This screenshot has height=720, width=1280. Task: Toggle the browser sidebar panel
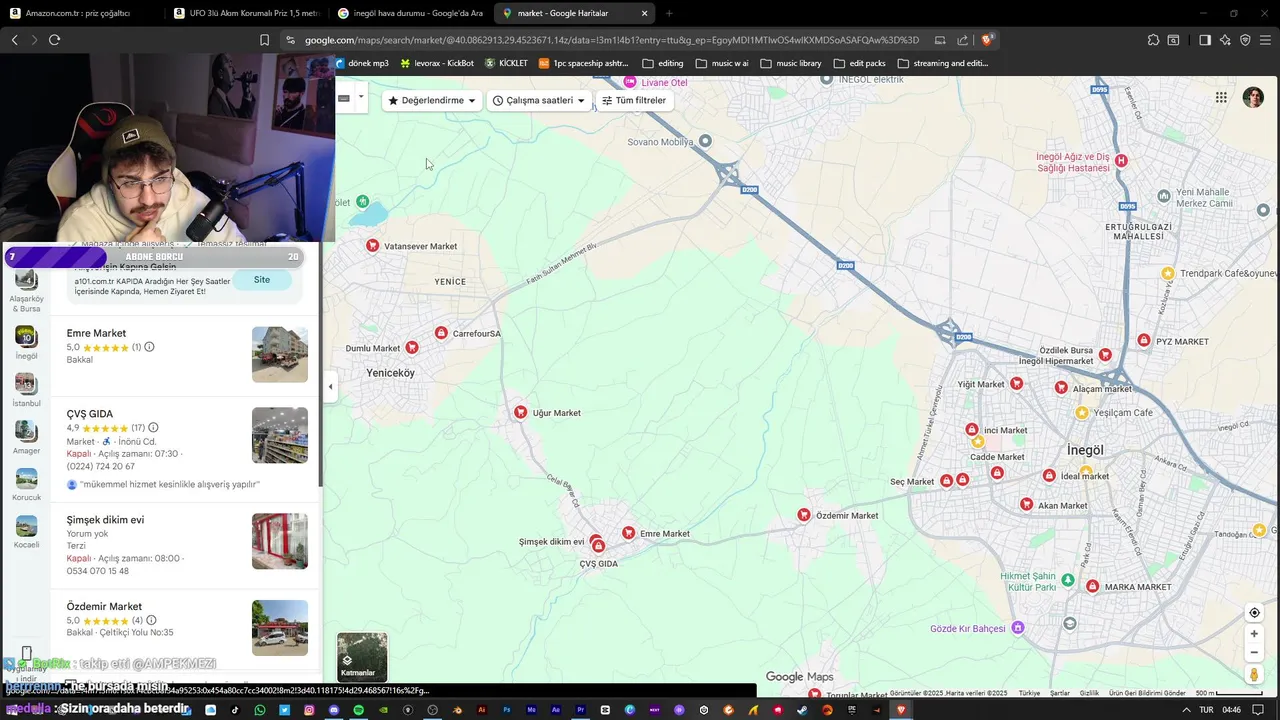[1204, 40]
